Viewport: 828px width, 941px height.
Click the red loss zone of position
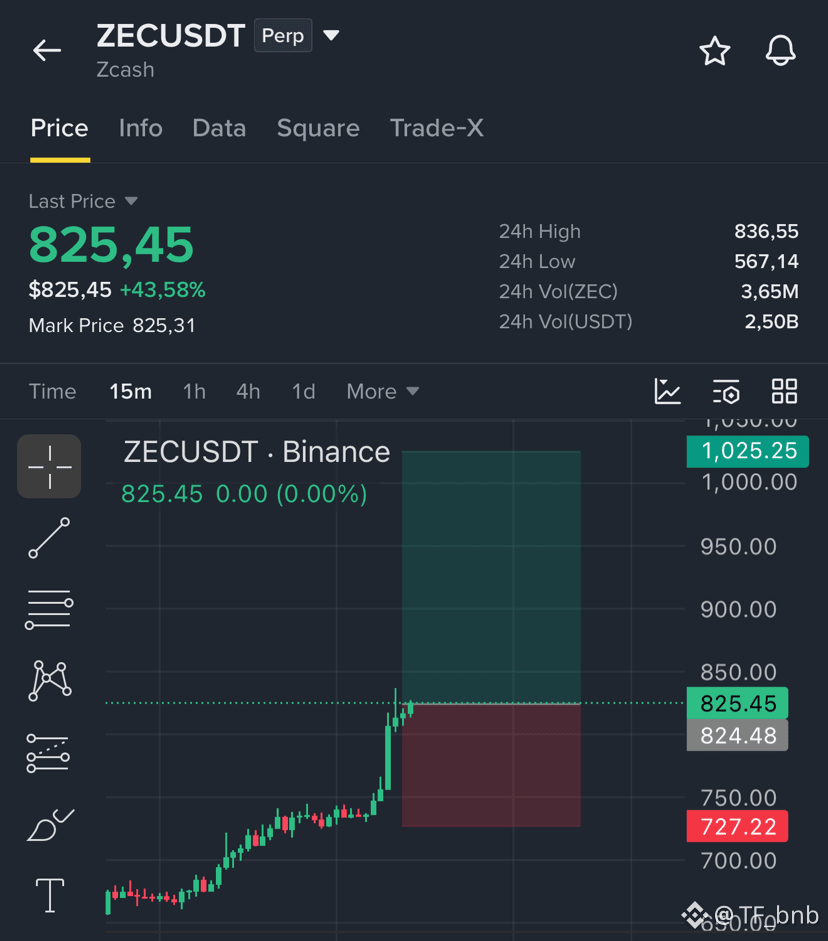pyautogui.click(x=491, y=765)
